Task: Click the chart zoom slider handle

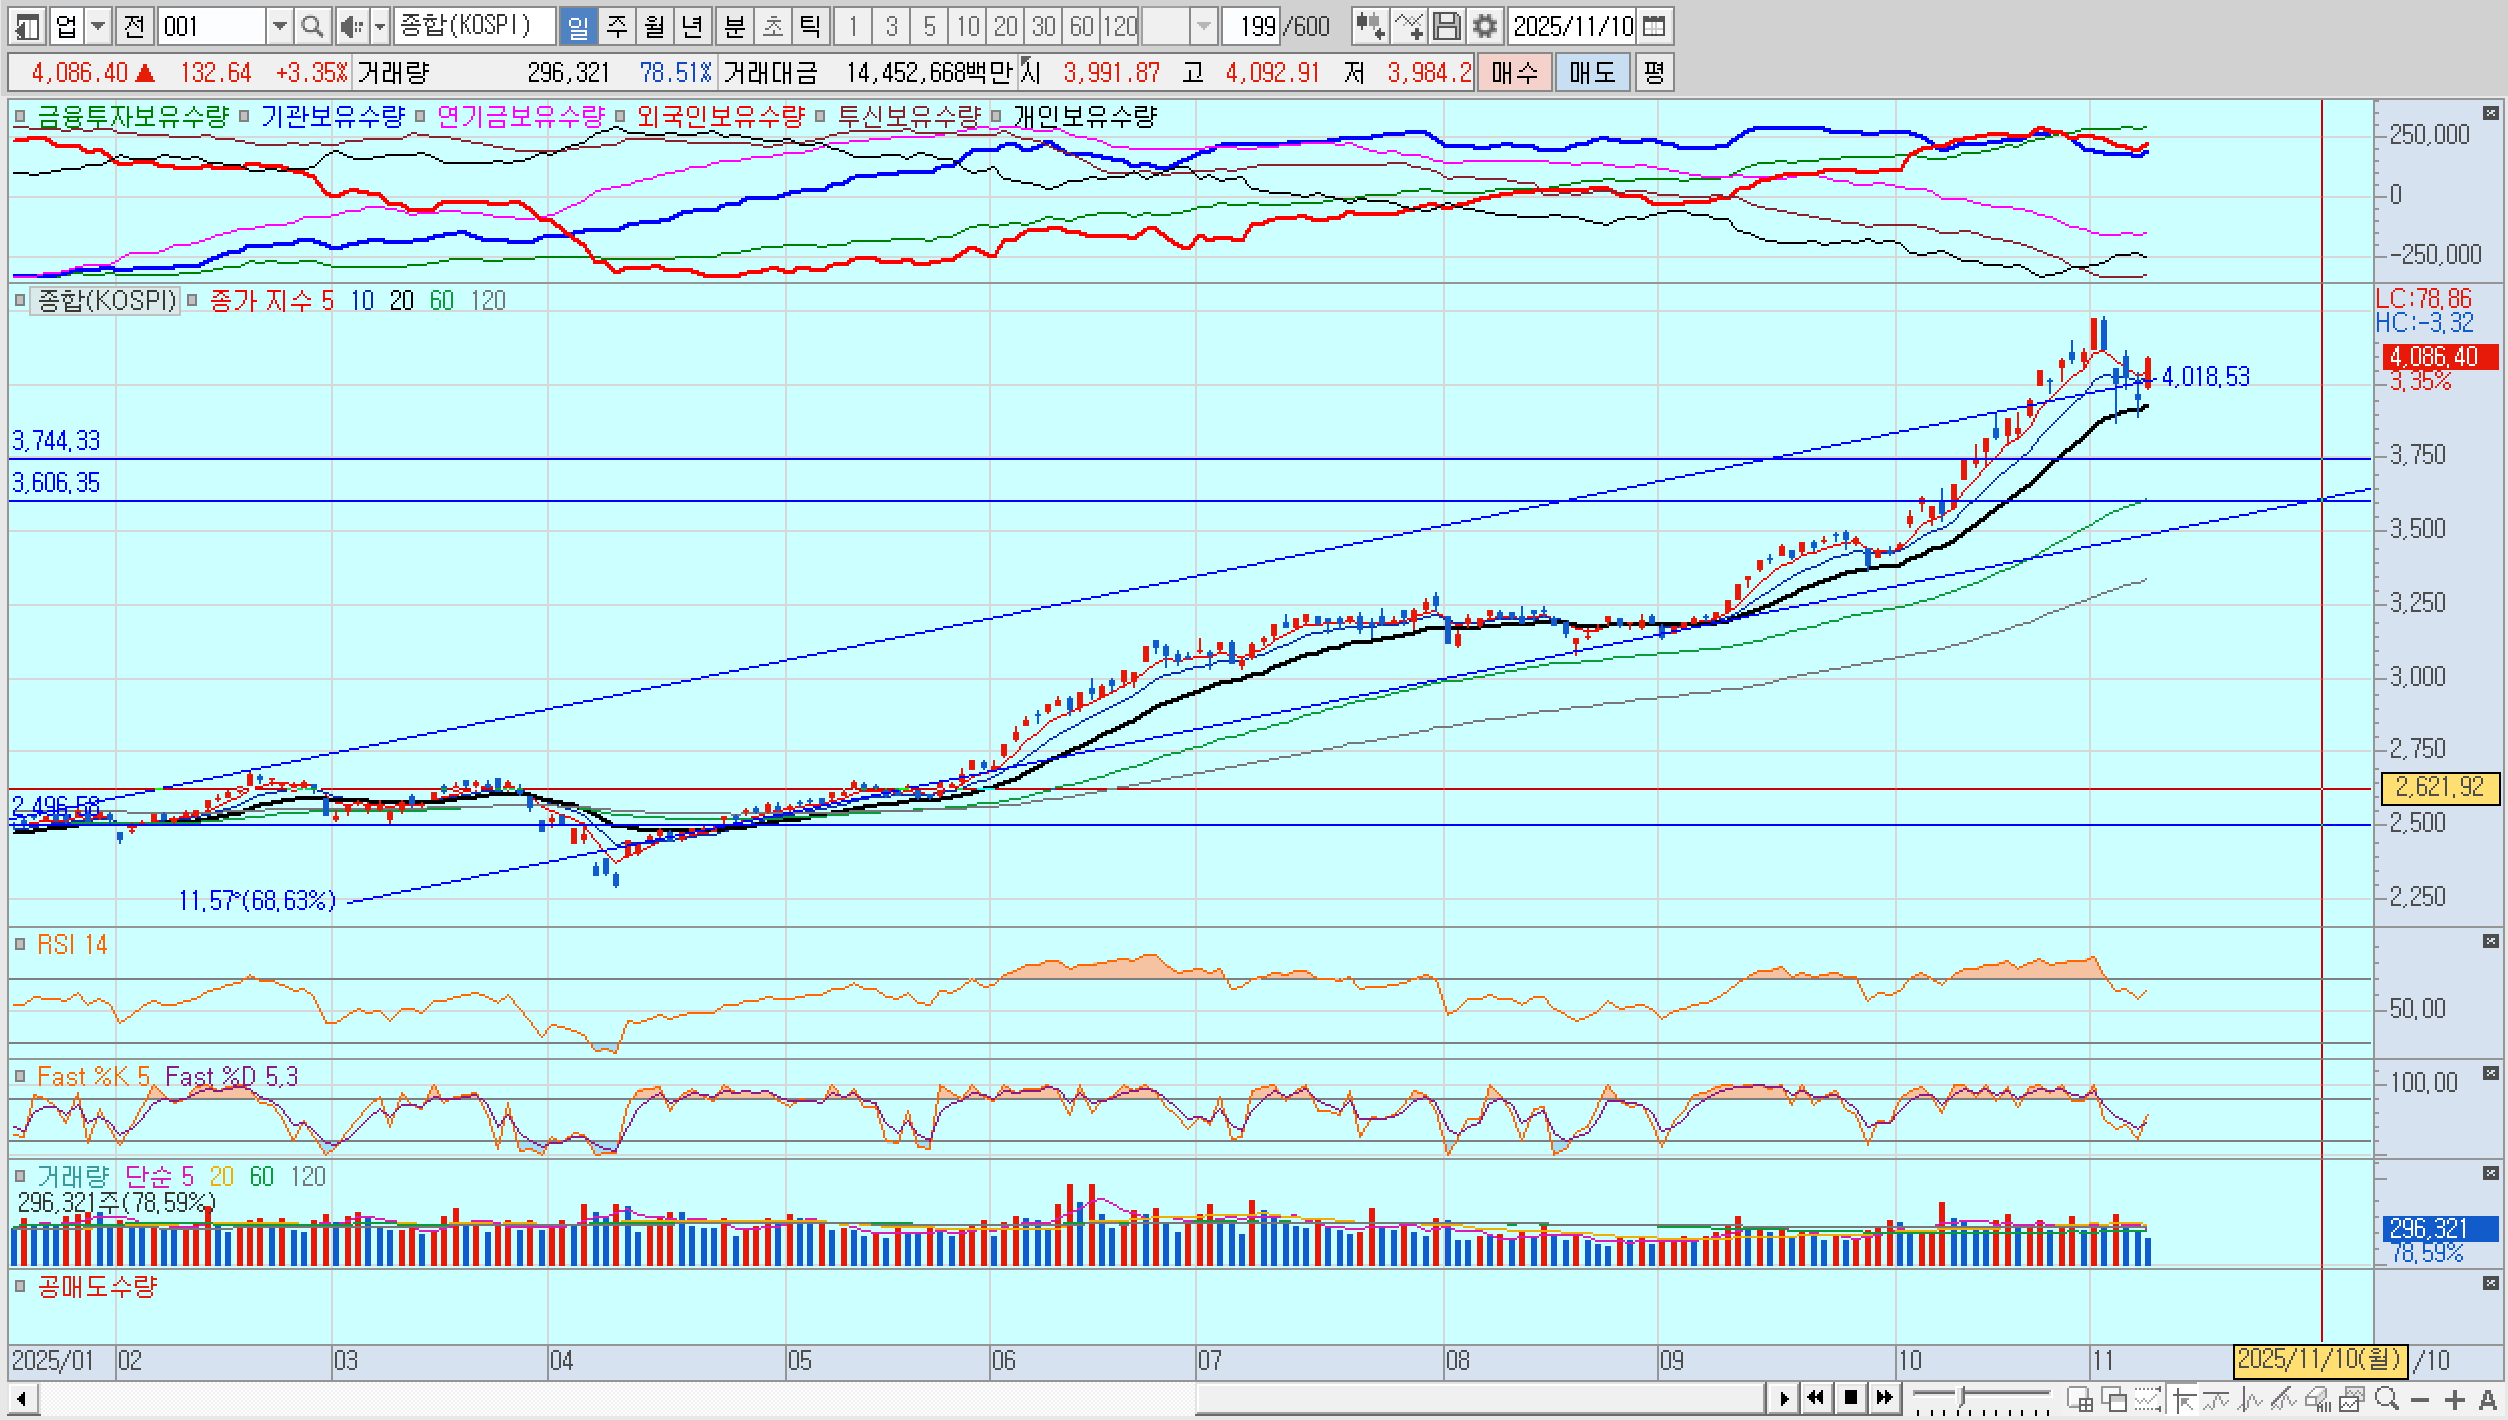Action: click(x=1960, y=1396)
